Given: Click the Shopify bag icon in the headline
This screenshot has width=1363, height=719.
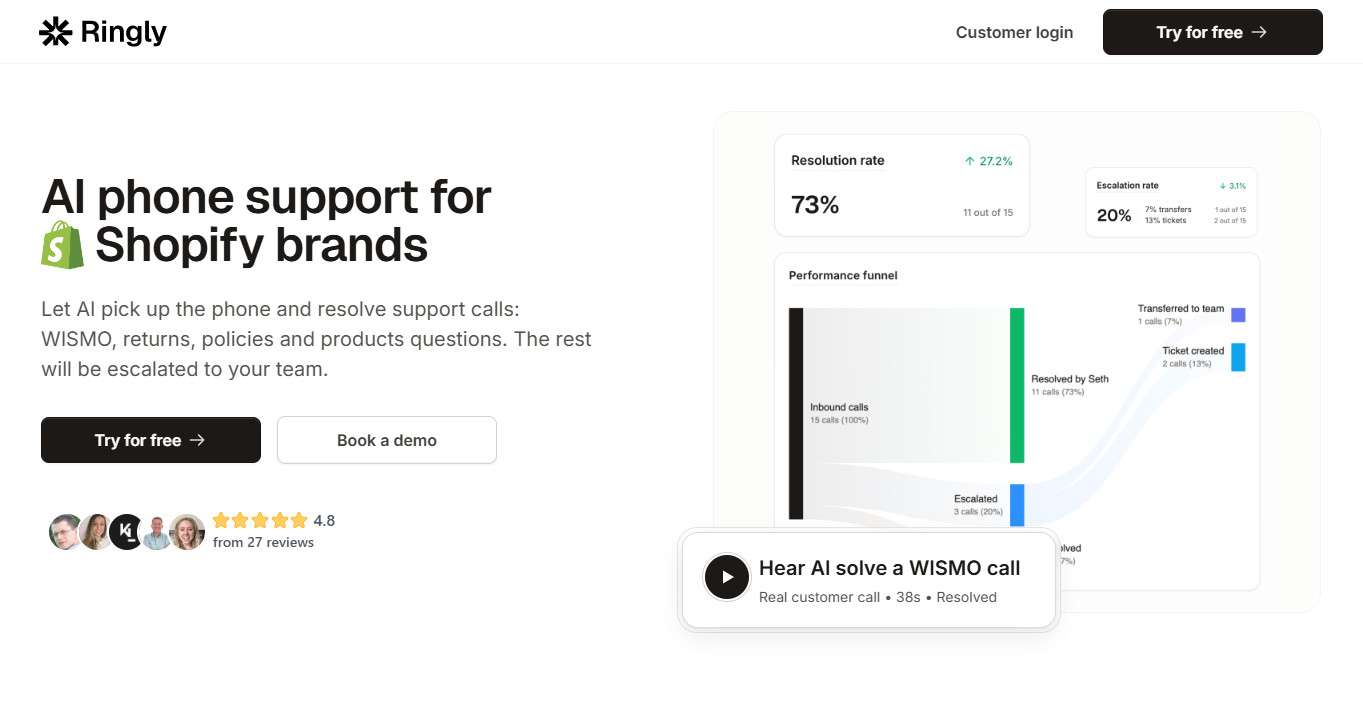Looking at the screenshot, I should point(63,243).
